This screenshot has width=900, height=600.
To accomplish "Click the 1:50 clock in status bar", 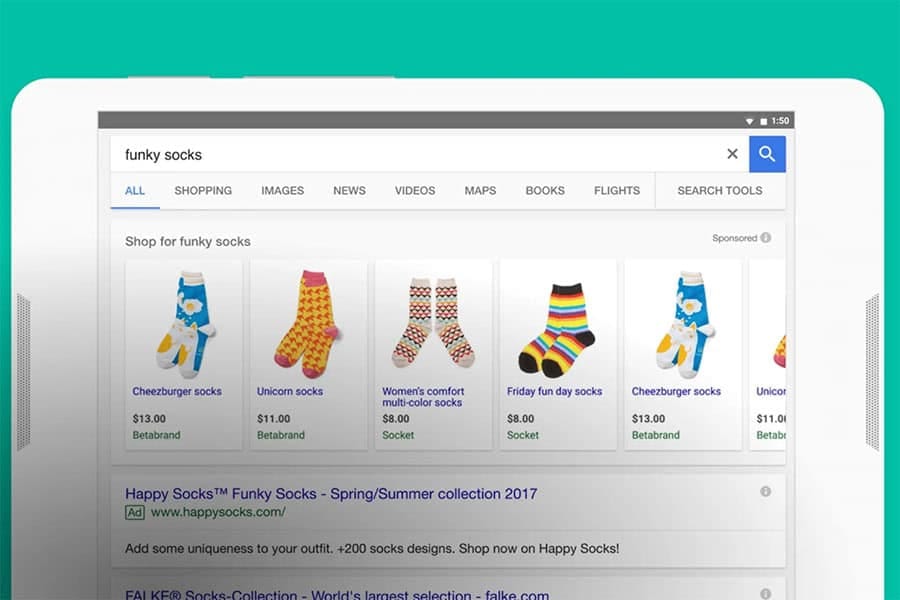I will coord(780,121).
